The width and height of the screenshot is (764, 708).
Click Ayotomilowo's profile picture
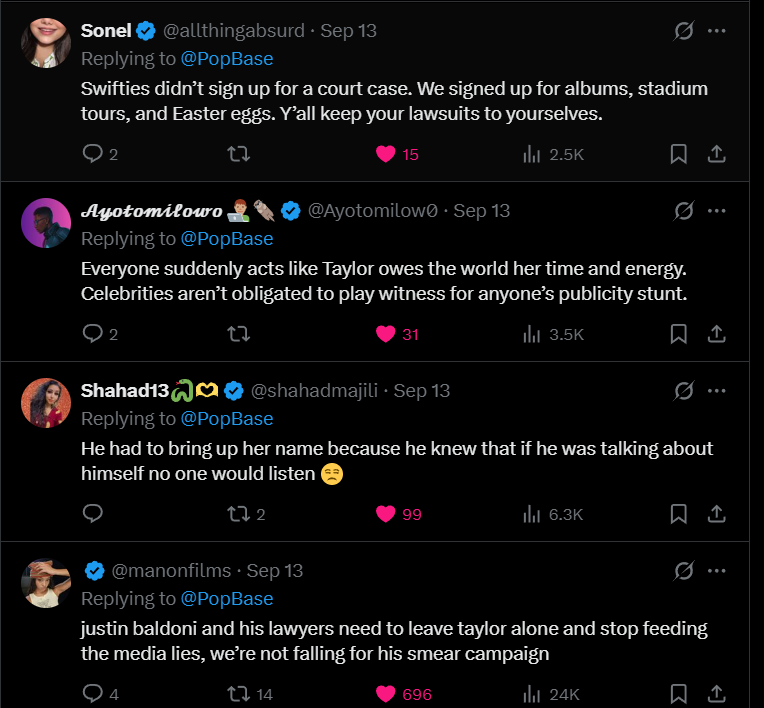[46, 223]
